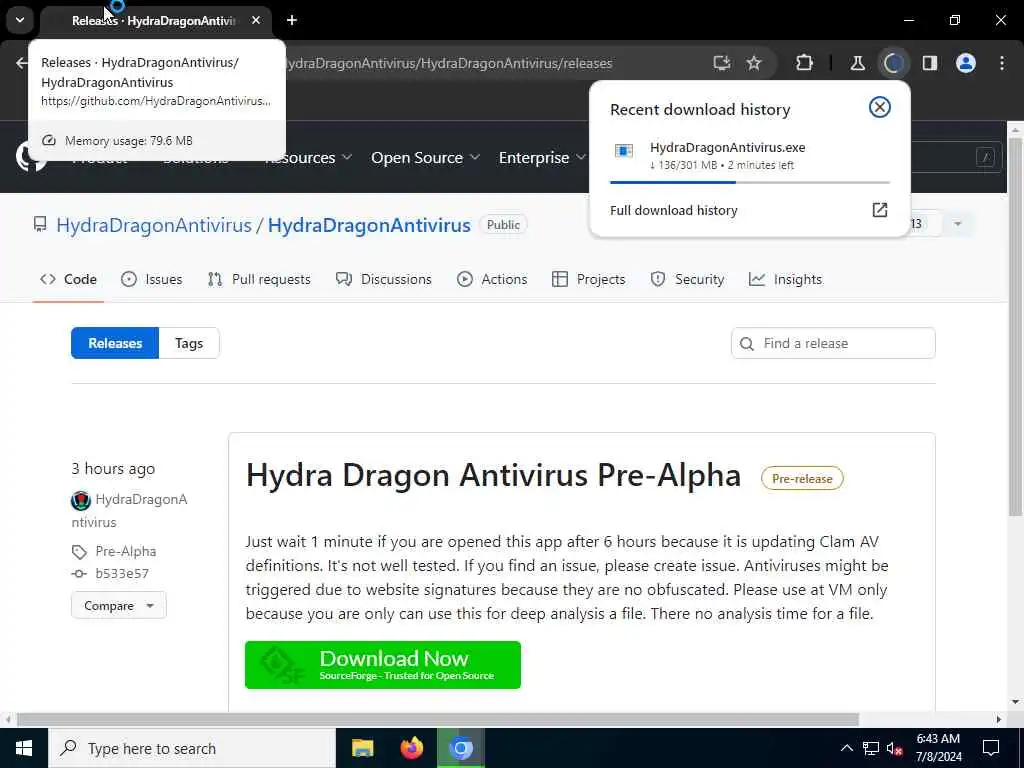Click the vertical page scrollbar
This screenshot has height=768, width=1024.
[x=1015, y=327]
